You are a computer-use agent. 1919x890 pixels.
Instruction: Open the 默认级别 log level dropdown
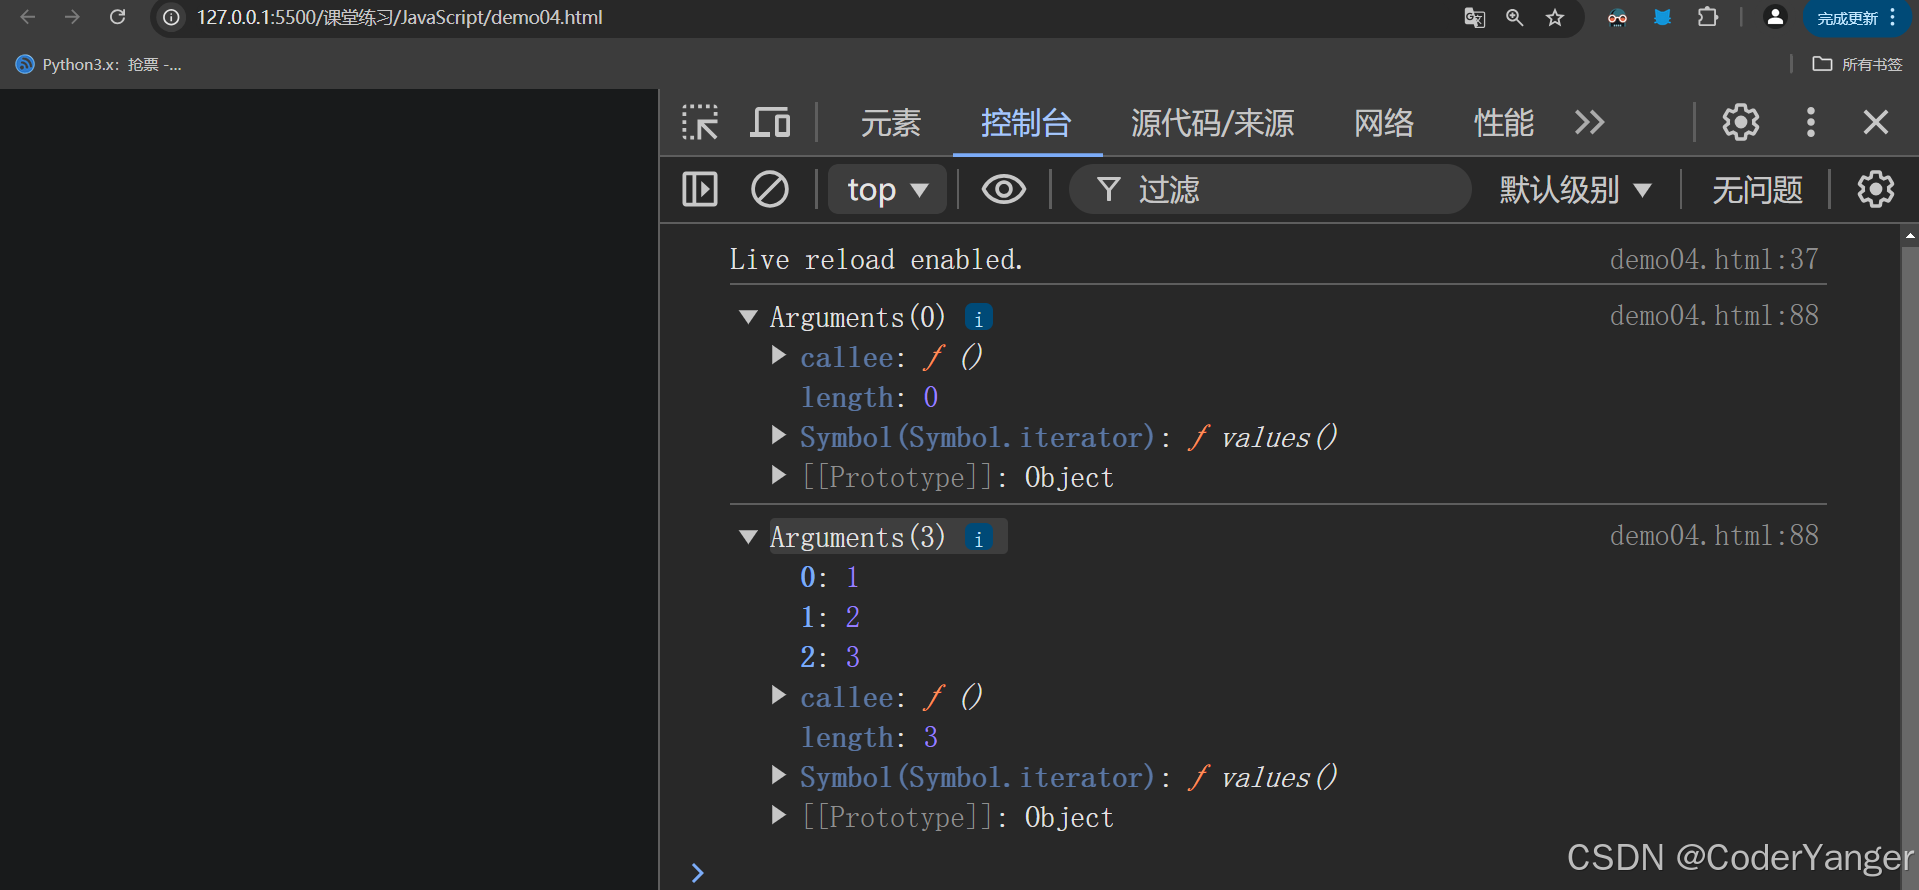(1575, 189)
